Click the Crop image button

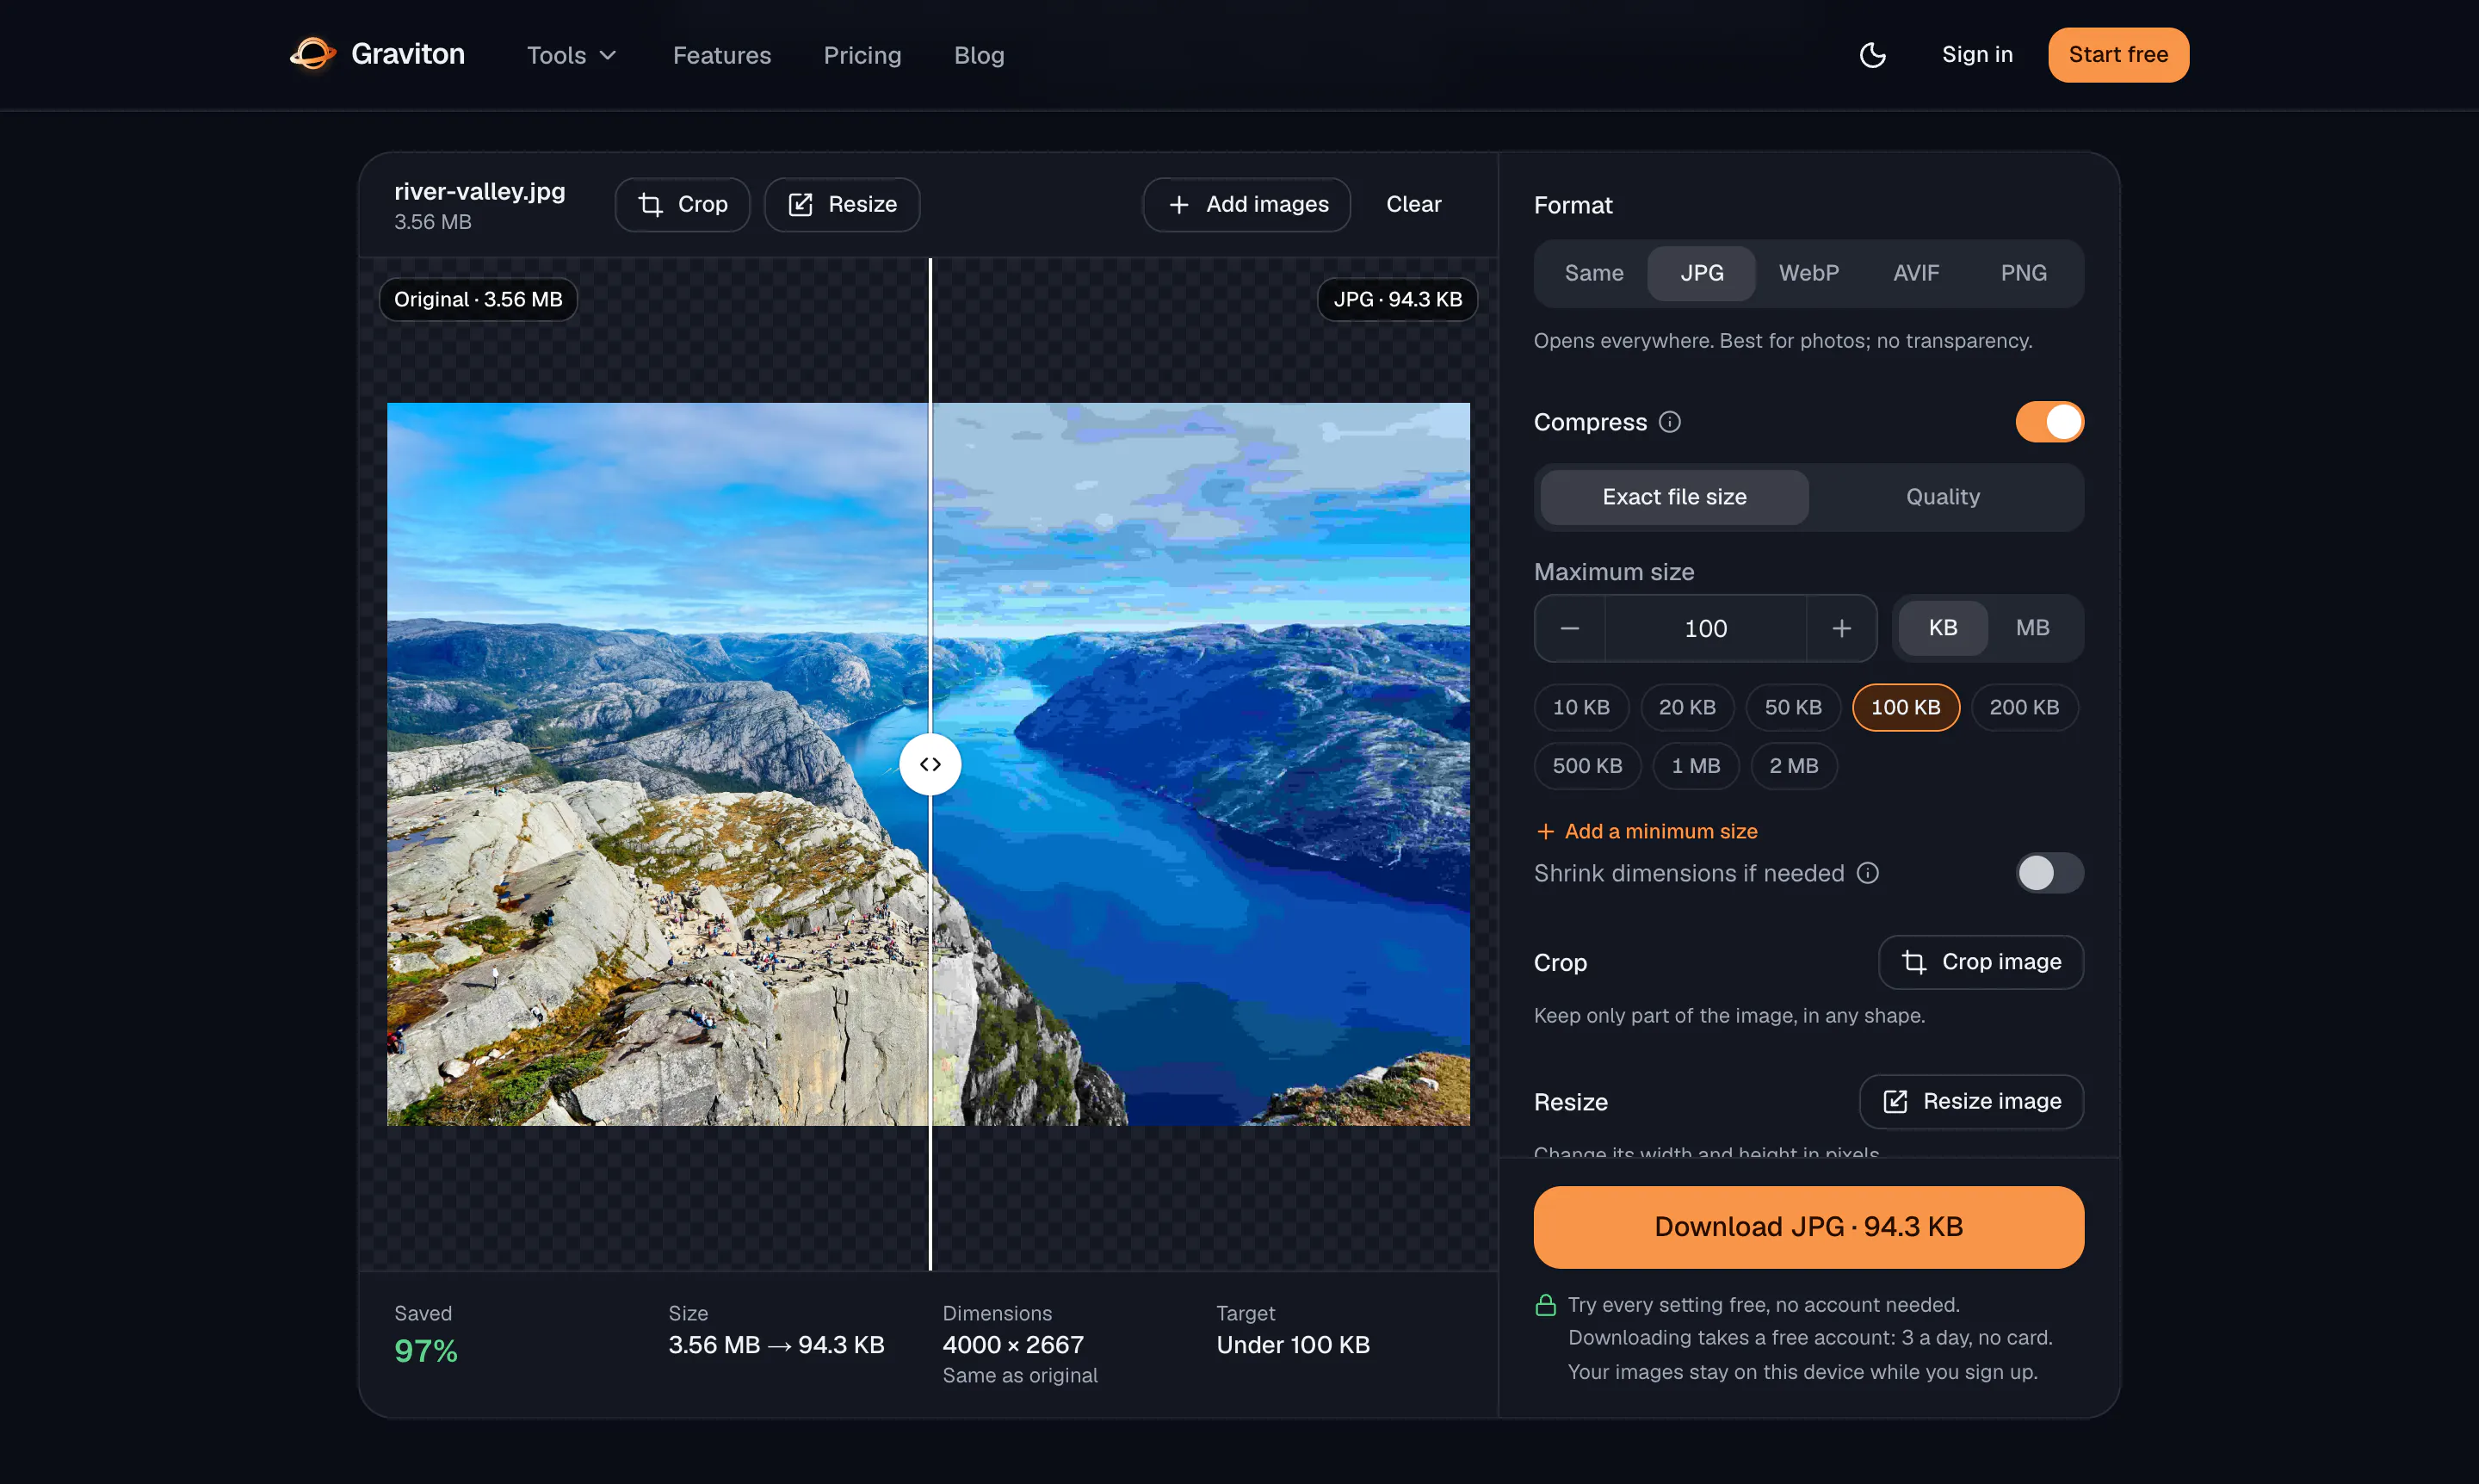1980,962
